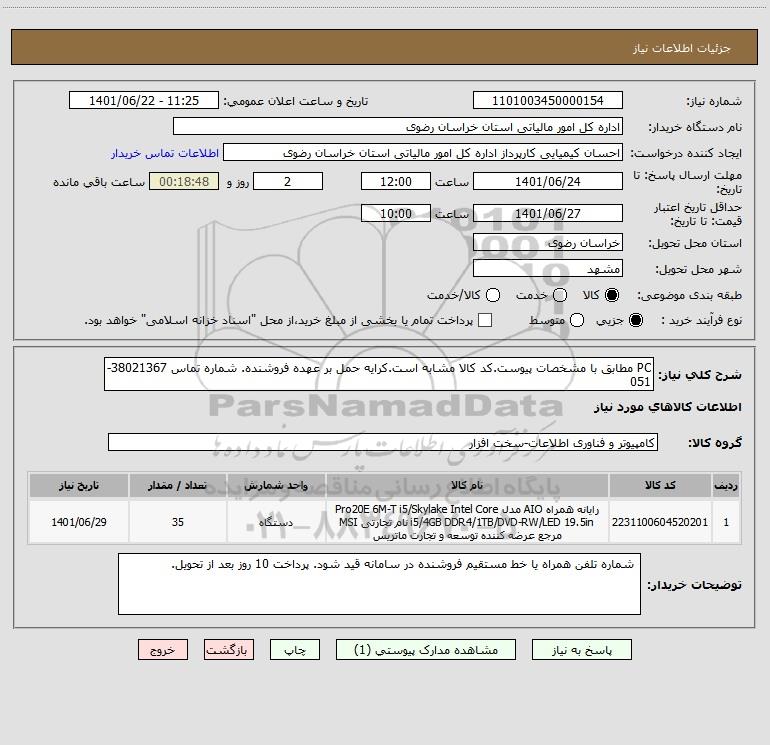Click the validity time field 10:00
Viewport: 770px width, 745px height.
tap(396, 213)
